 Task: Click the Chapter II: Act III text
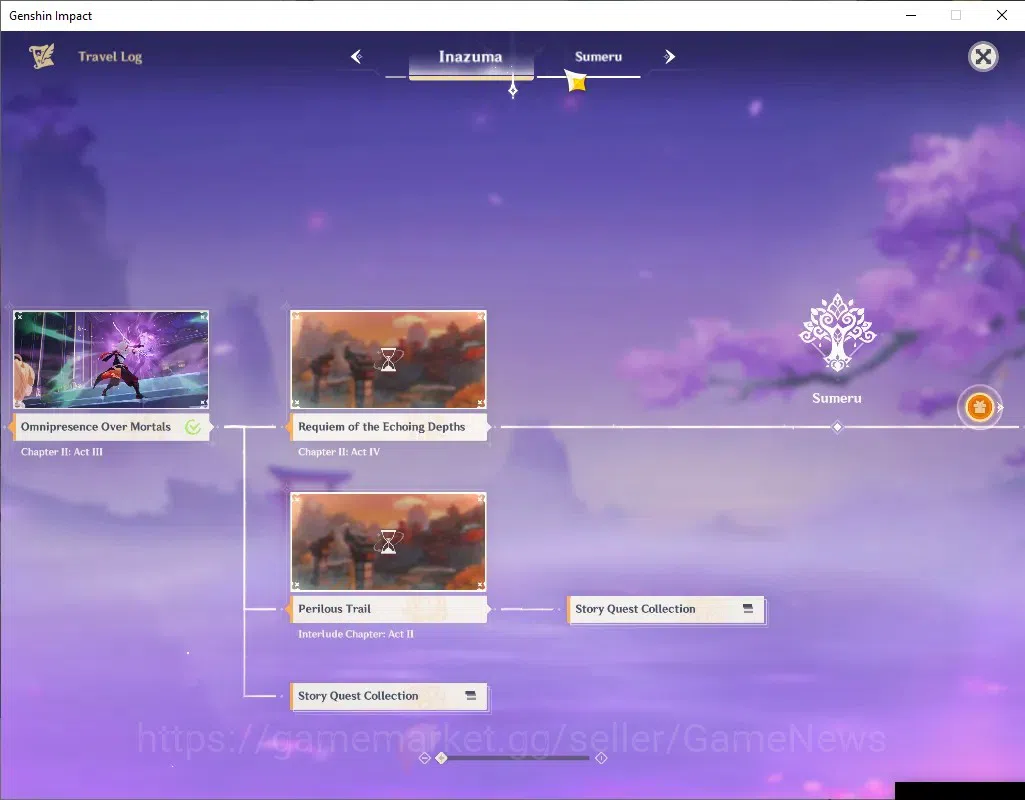(x=61, y=452)
